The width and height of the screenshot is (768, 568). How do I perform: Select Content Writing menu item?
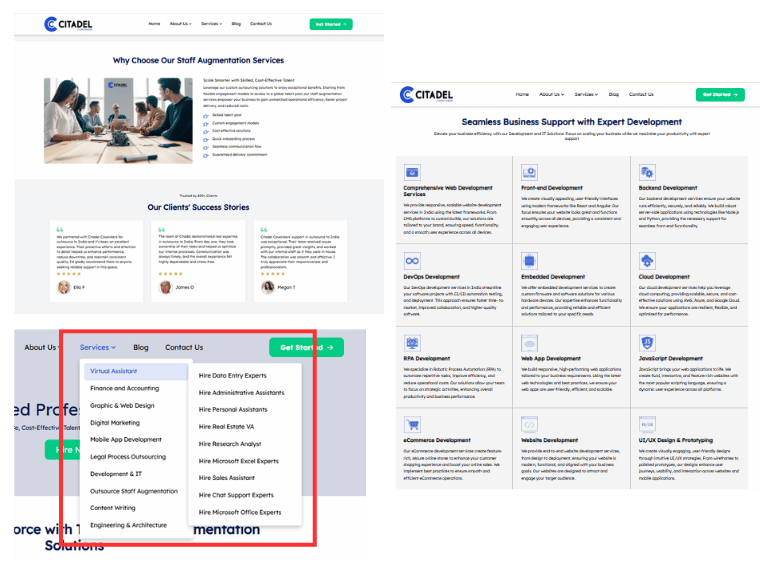pyautogui.click(x=113, y=508)
